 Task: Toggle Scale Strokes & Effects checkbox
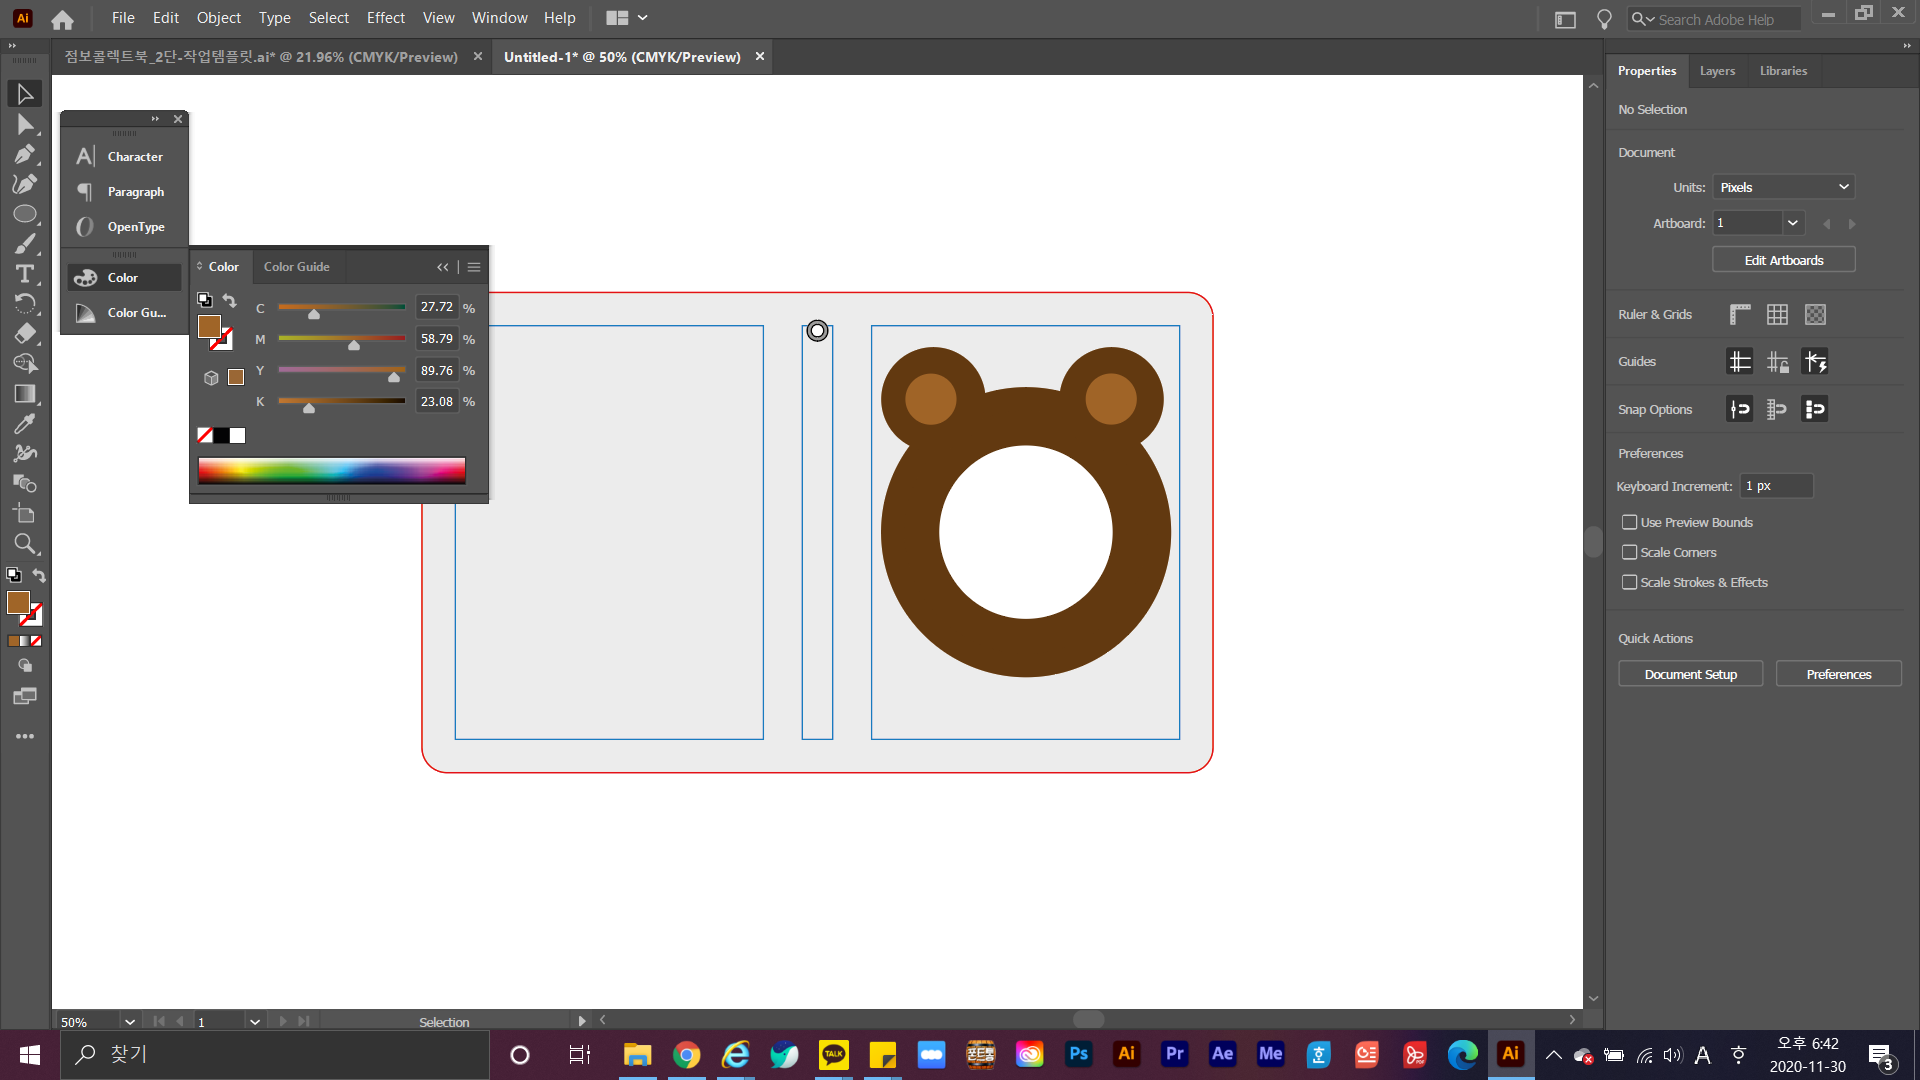click(1630, 582)
